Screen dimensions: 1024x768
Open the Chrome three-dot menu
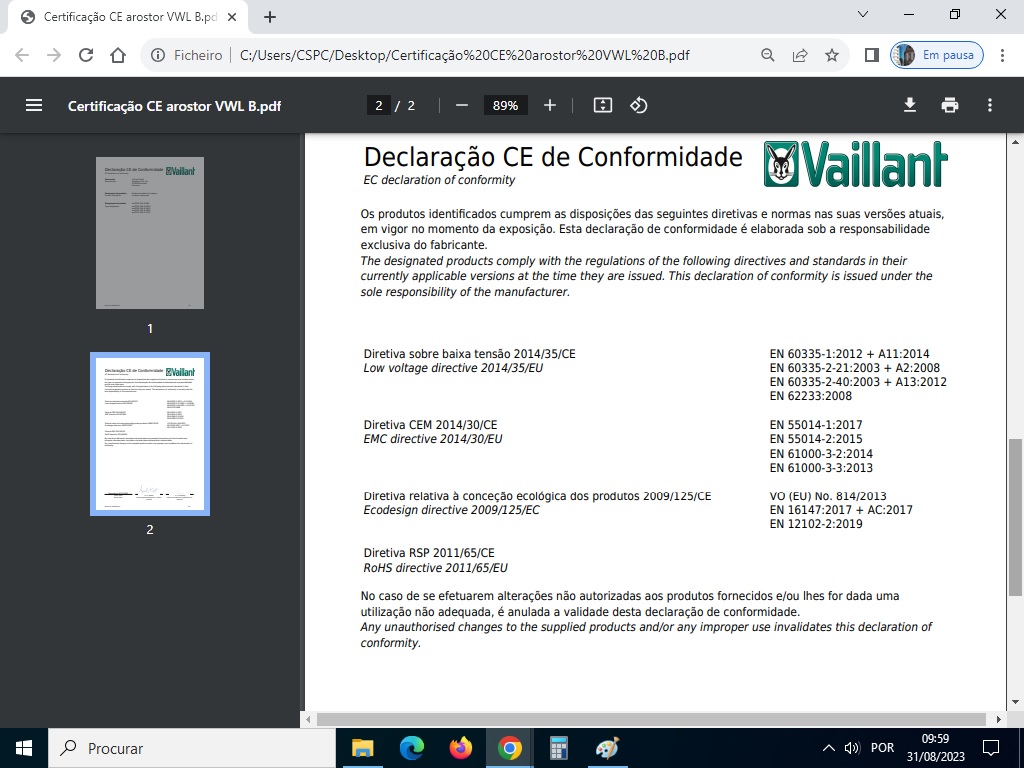click(x=1002, y=56)
